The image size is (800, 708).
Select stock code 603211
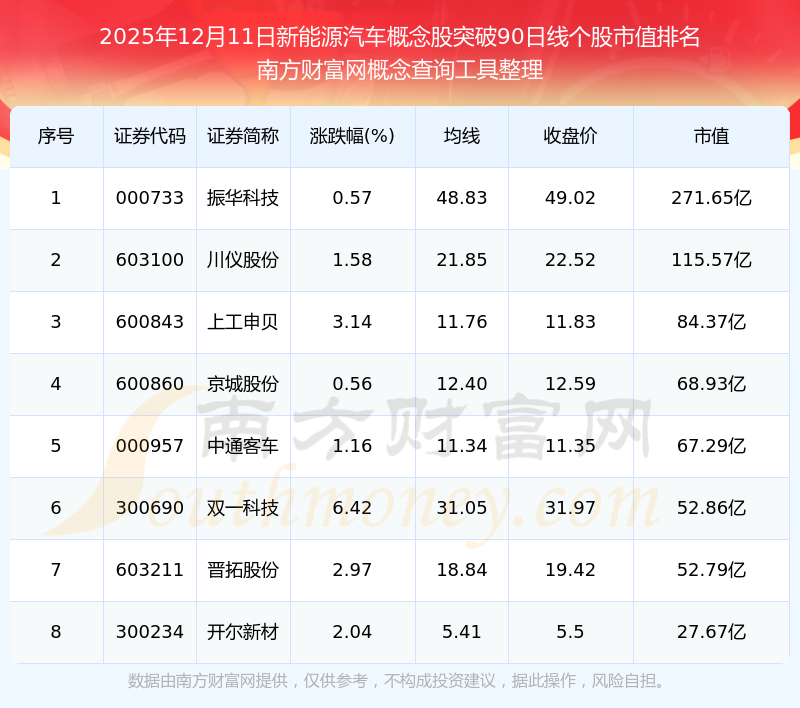(149, 570)
